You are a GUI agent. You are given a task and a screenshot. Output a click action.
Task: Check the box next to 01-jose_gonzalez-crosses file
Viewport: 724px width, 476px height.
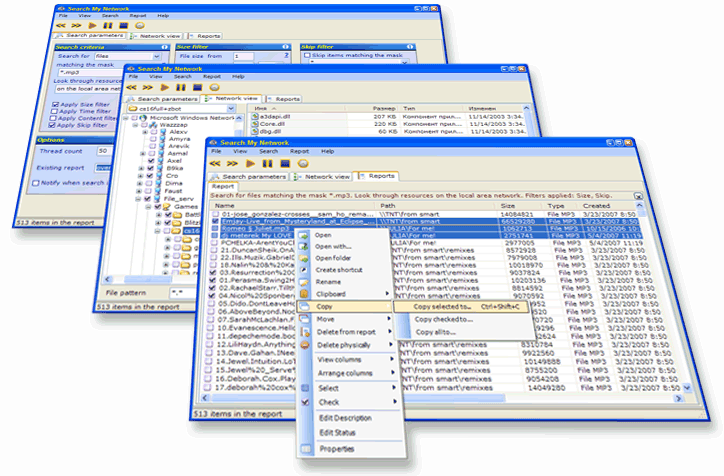pyautogui.click(x=214, y=213)
